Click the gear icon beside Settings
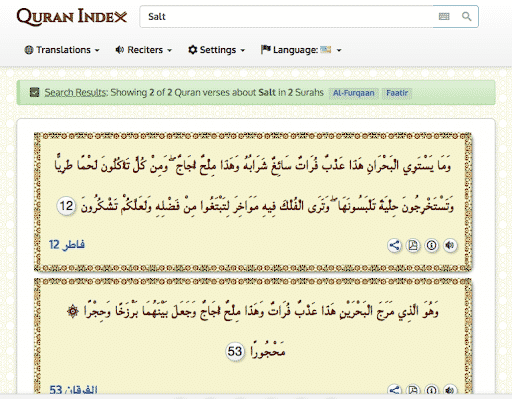512x399 pixels. click(193, 50)
